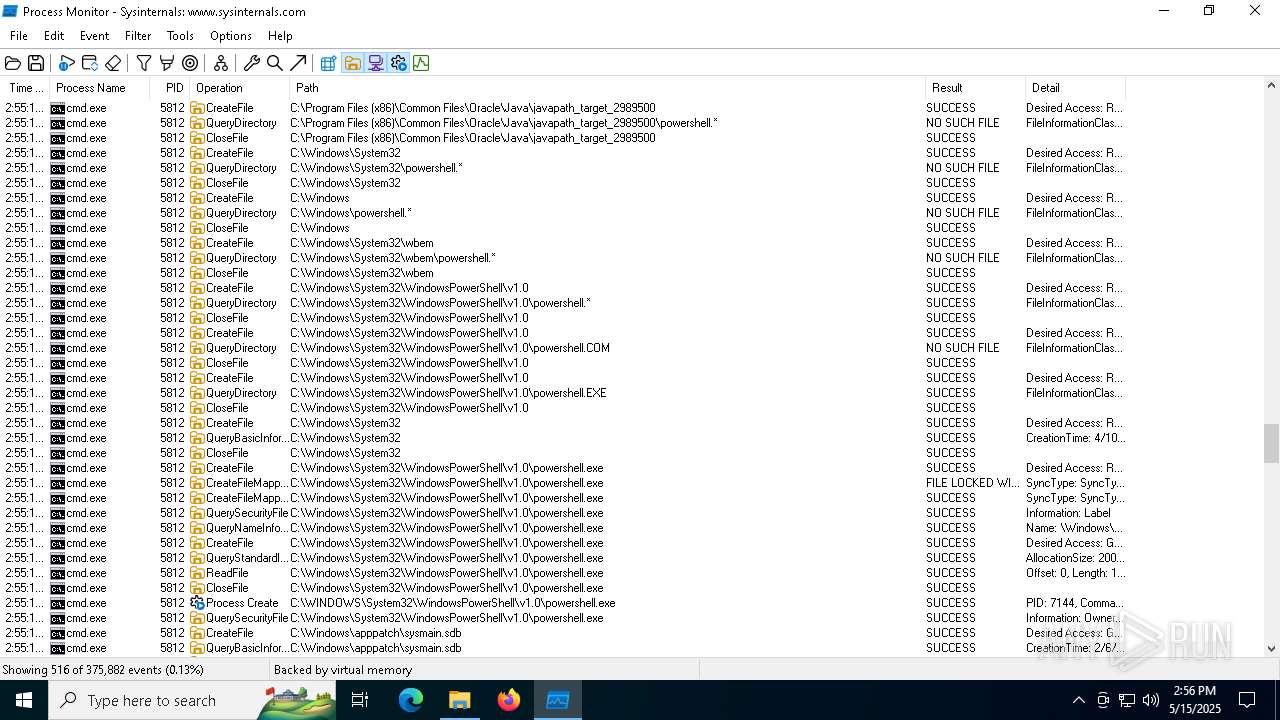Click the 'Backed by virtual memory' status text

pos(343,670)
